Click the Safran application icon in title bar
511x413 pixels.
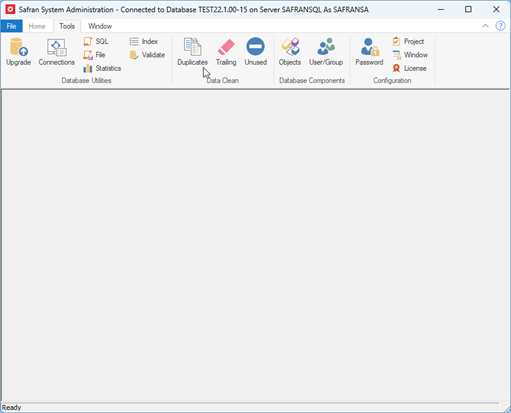click(10, 9)
